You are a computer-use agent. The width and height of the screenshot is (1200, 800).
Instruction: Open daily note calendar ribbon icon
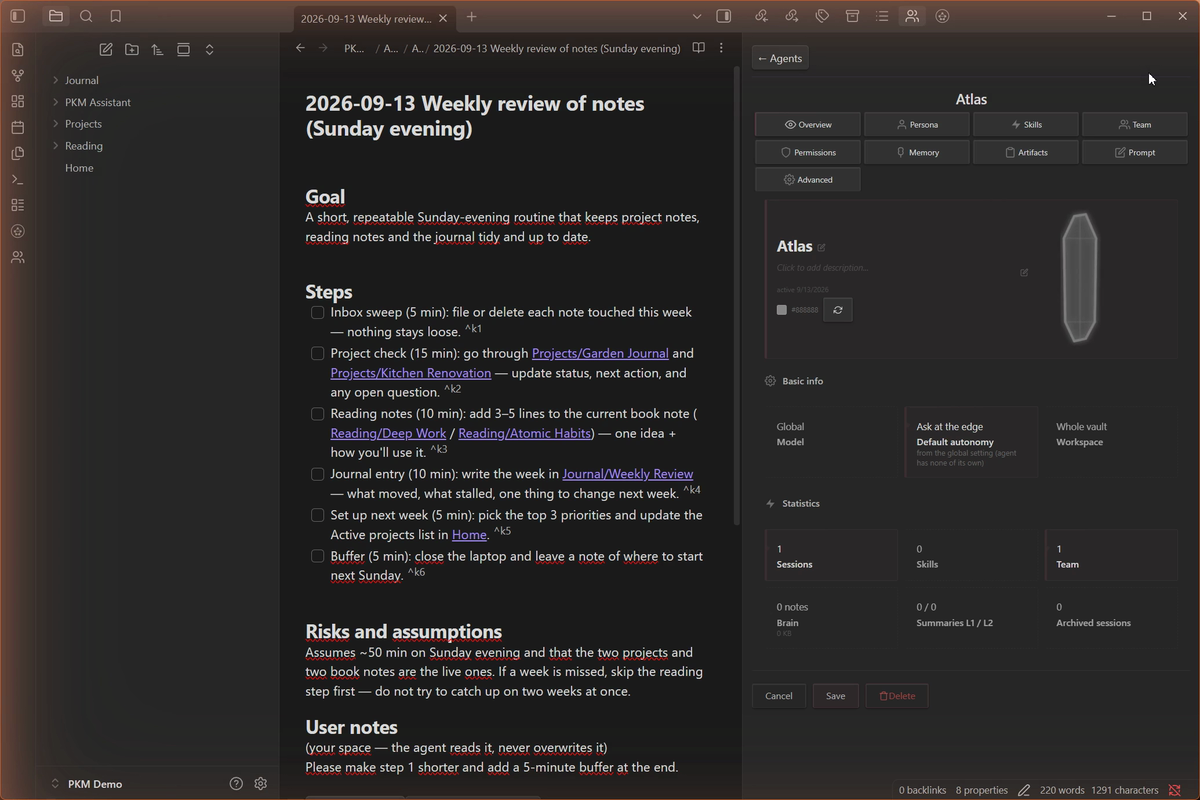pyautogui.click(x=17, y=127)
